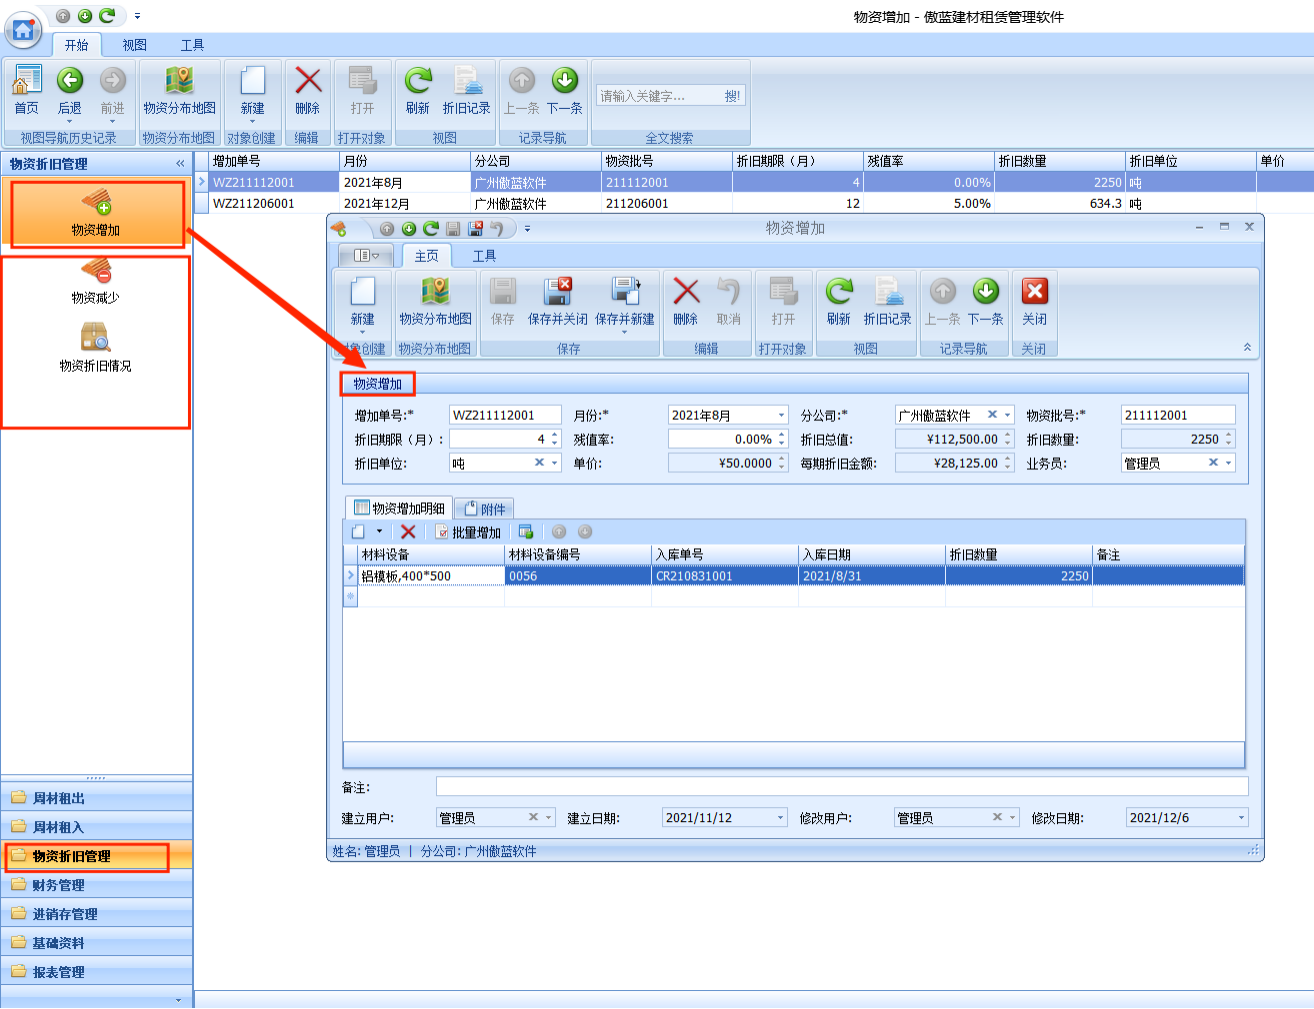Open 财务管理 navigation group
This screenshot has width=1314, height=1009.
96,885
